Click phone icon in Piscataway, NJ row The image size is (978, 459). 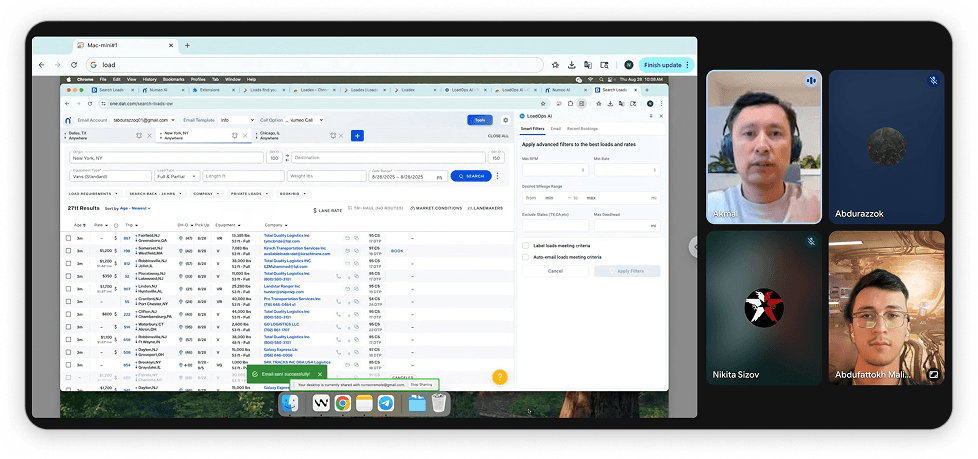point(339,275)
